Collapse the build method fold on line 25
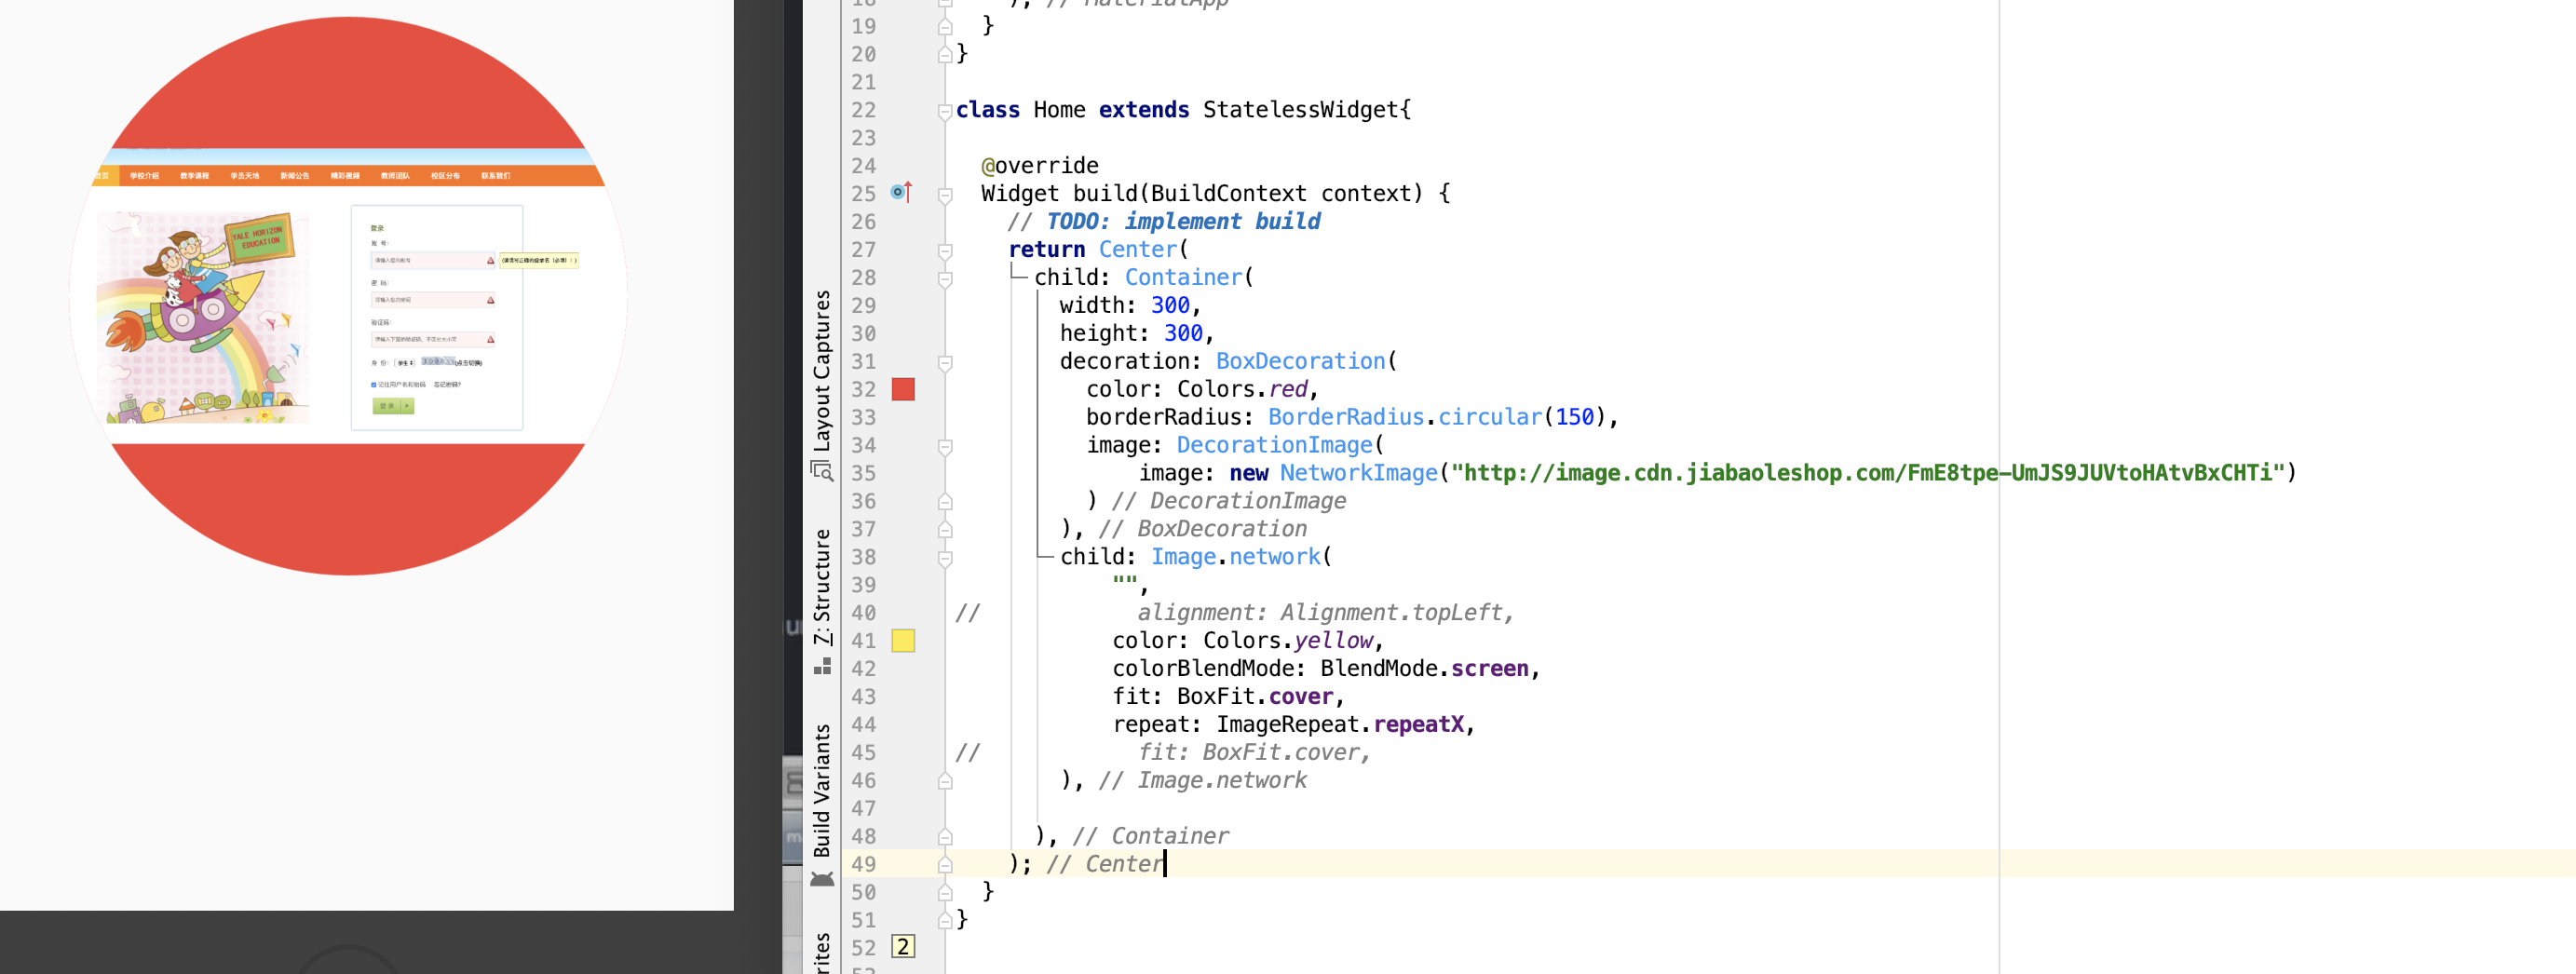This screenshot has width=2576, height=974. click(x=945, y=194)
